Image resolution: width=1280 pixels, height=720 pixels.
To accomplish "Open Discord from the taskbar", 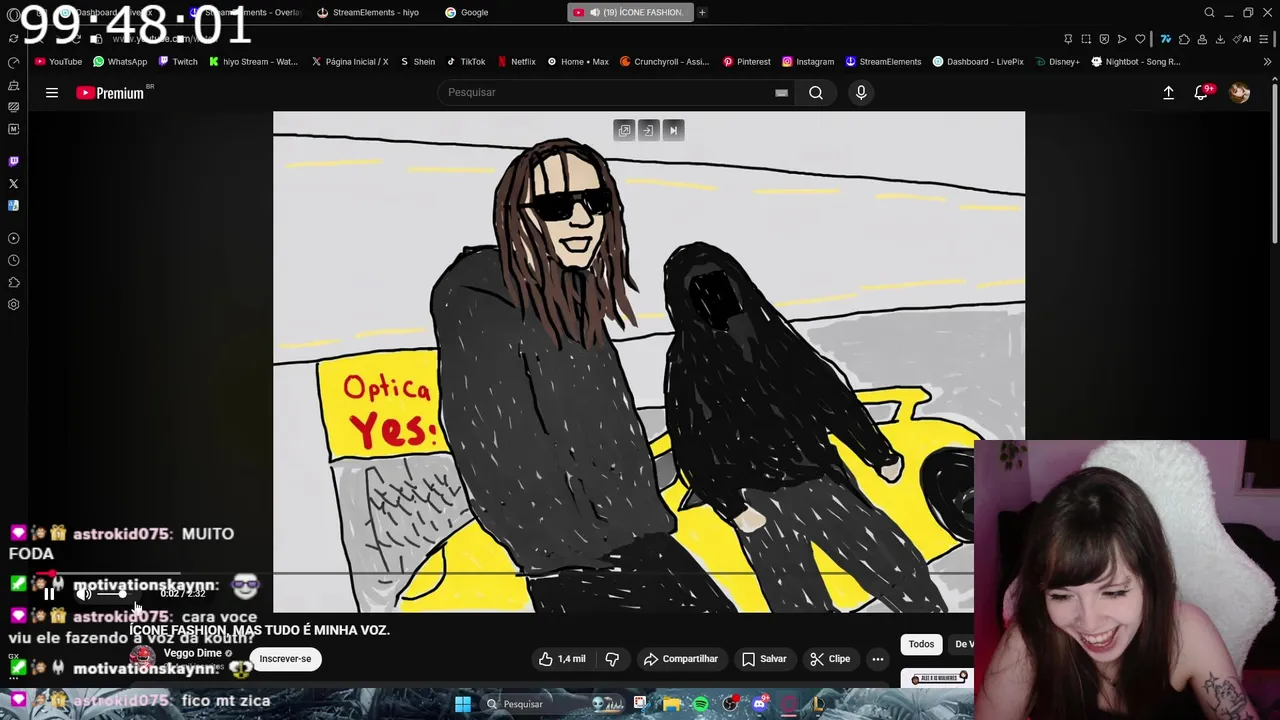I will [760, 704].
